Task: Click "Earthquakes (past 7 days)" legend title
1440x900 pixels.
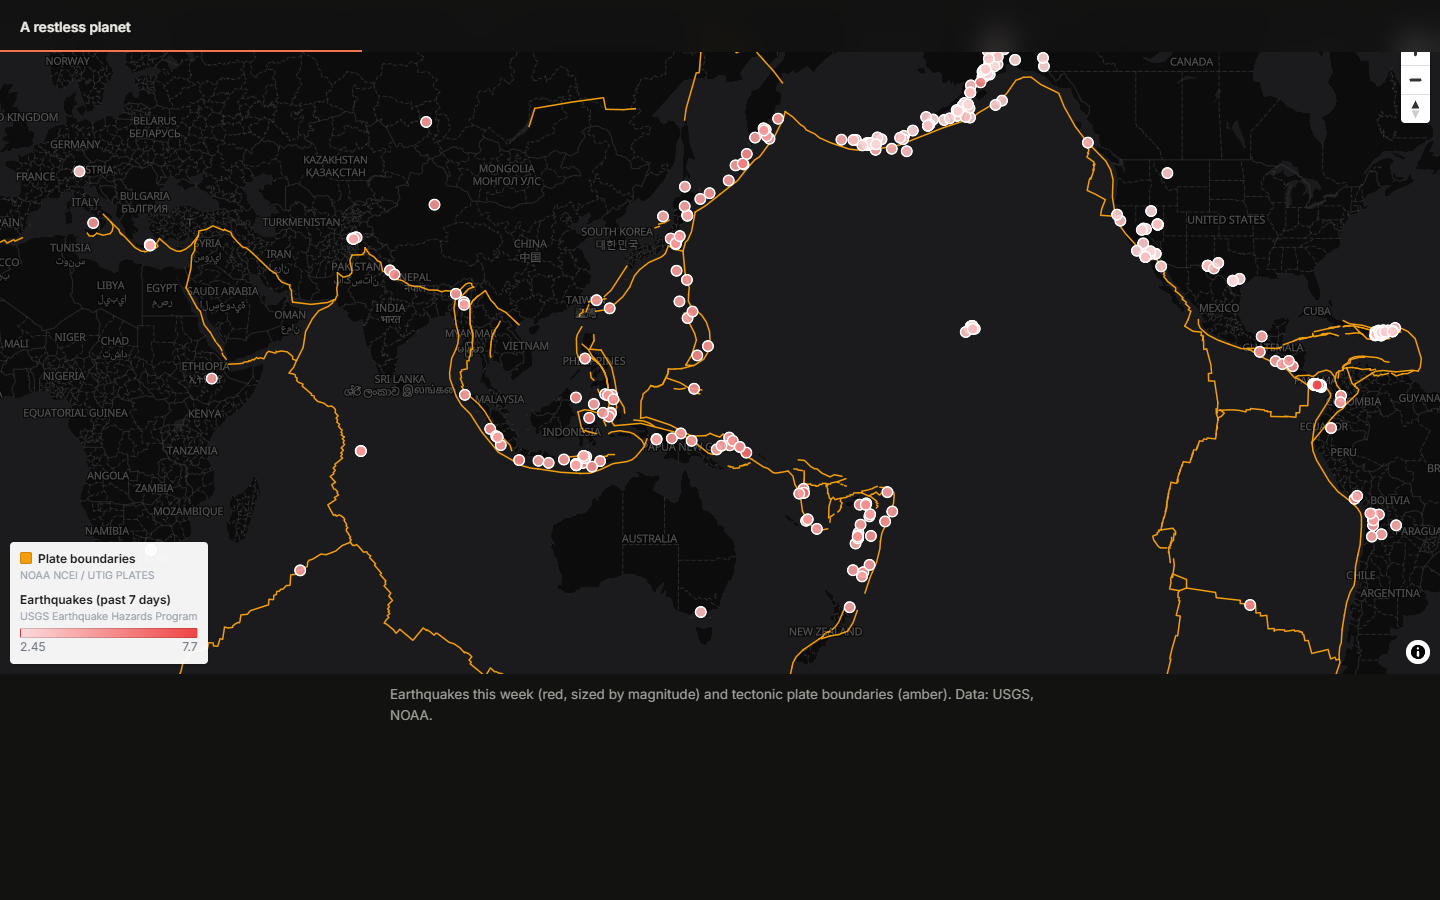Action: point(95,600)
